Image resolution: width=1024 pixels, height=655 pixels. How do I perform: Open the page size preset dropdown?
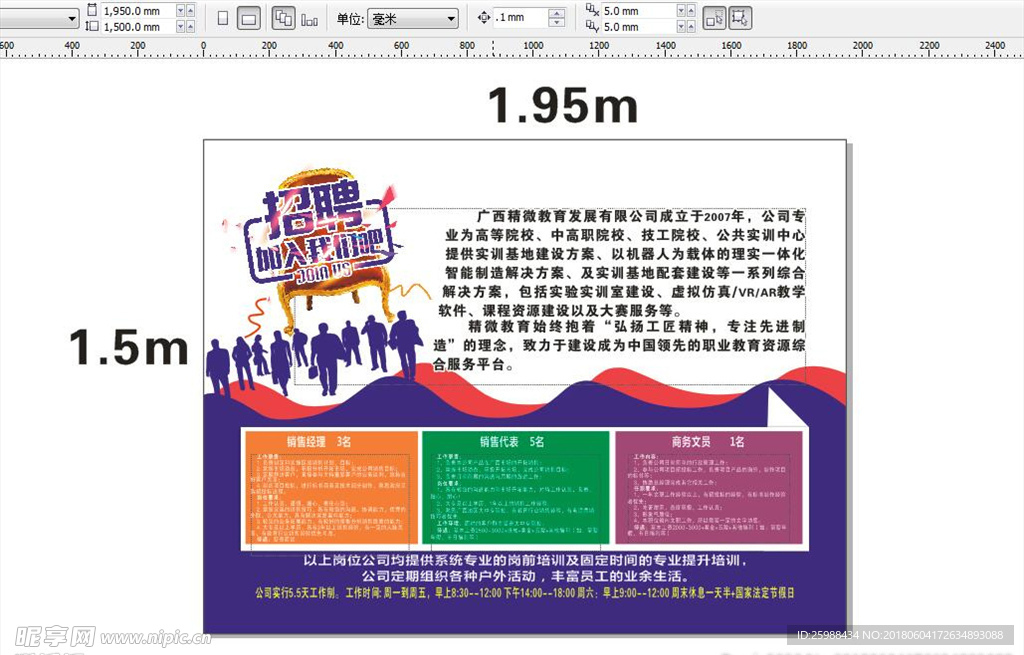[x=40, y=19]
